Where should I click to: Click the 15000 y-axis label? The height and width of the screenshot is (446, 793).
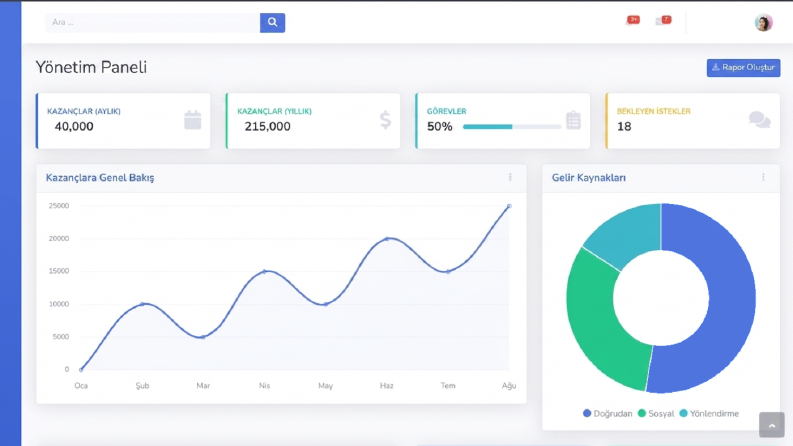click(59, 271)
